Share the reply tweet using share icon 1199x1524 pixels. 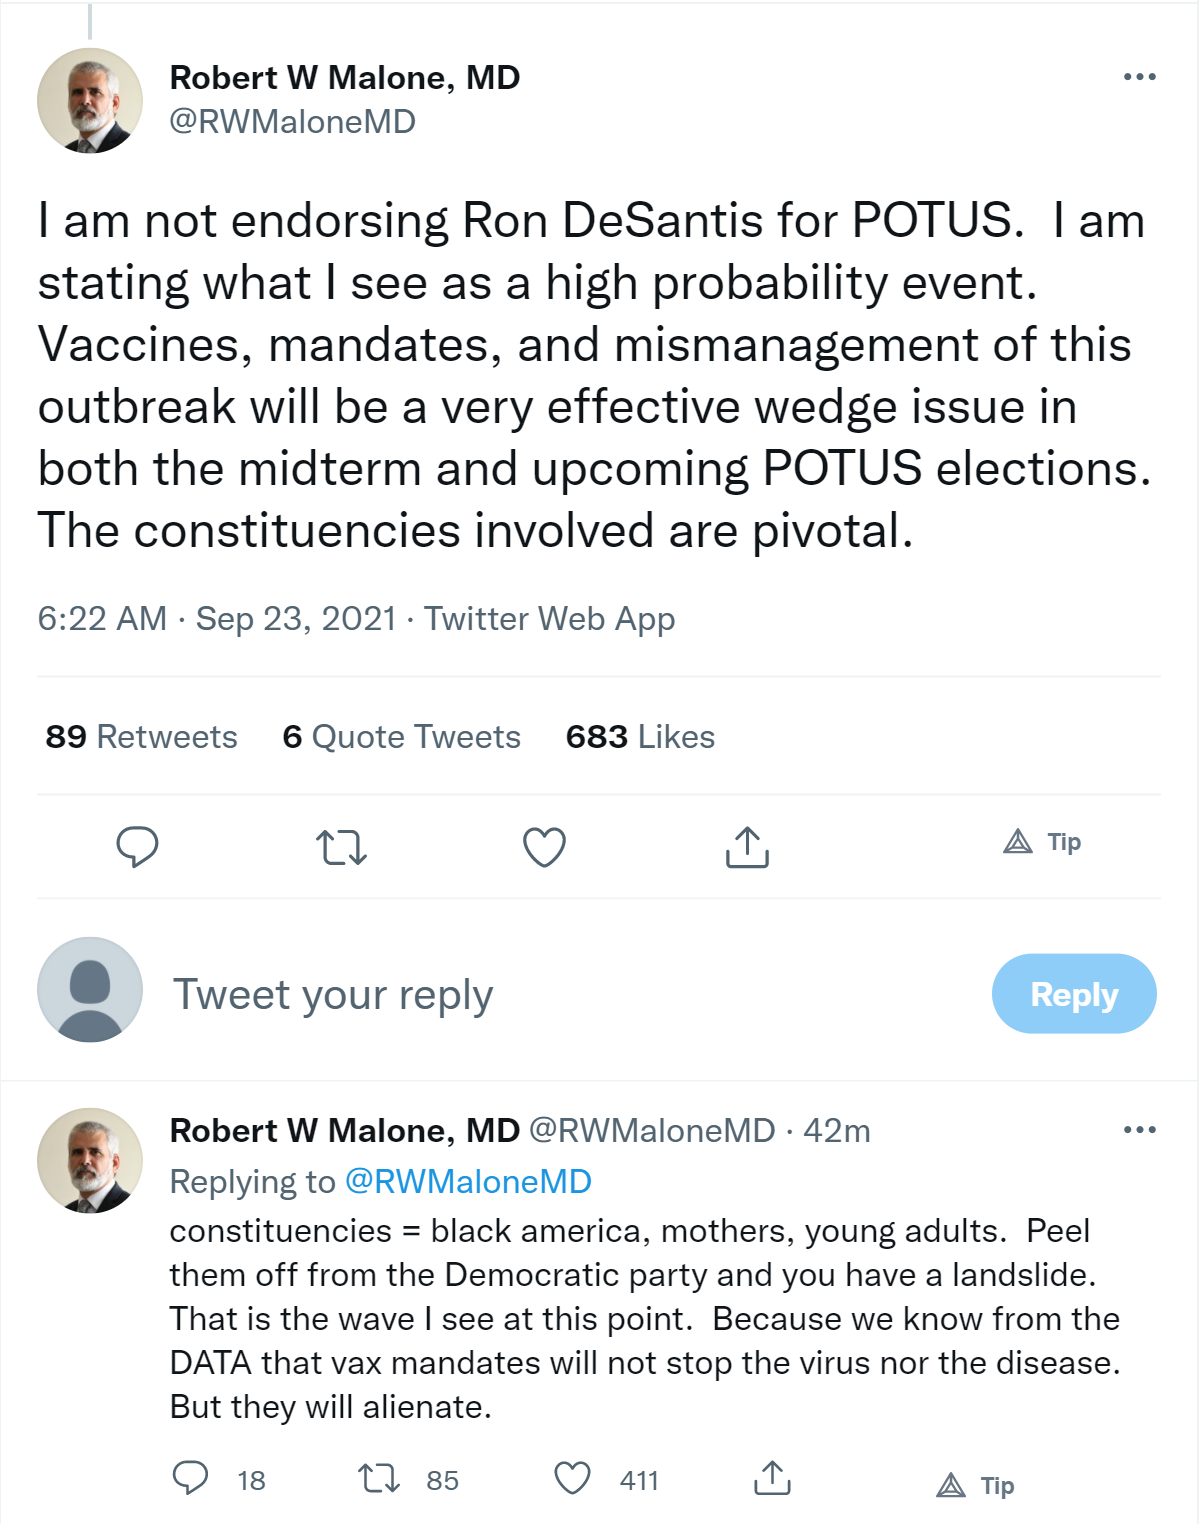(x=772, y=1478)
